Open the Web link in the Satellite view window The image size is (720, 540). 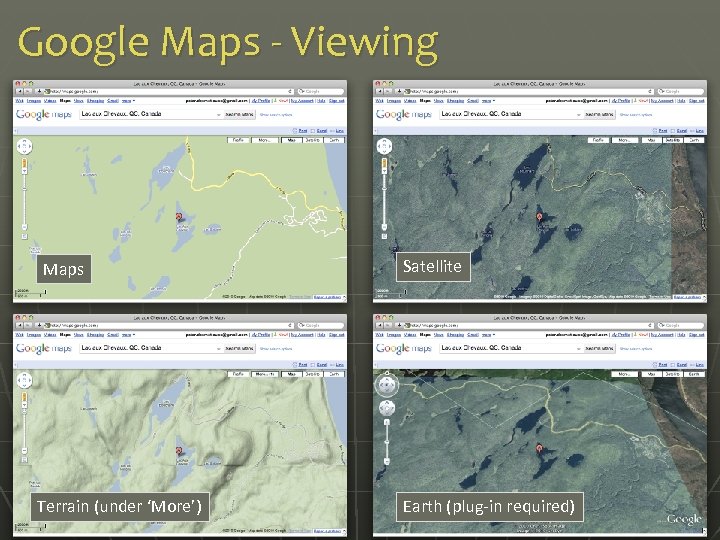(379, 101)
